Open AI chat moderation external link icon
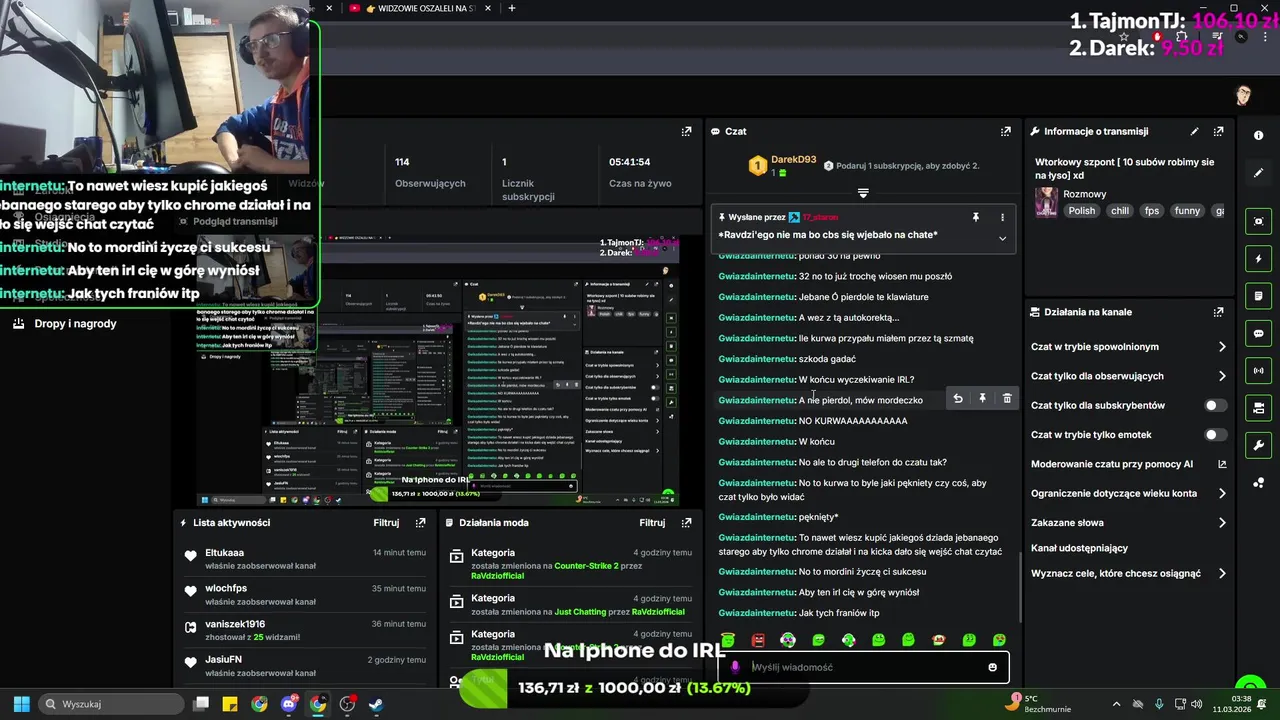This screenshot has width=1280, height=720. click(1222, 464)
